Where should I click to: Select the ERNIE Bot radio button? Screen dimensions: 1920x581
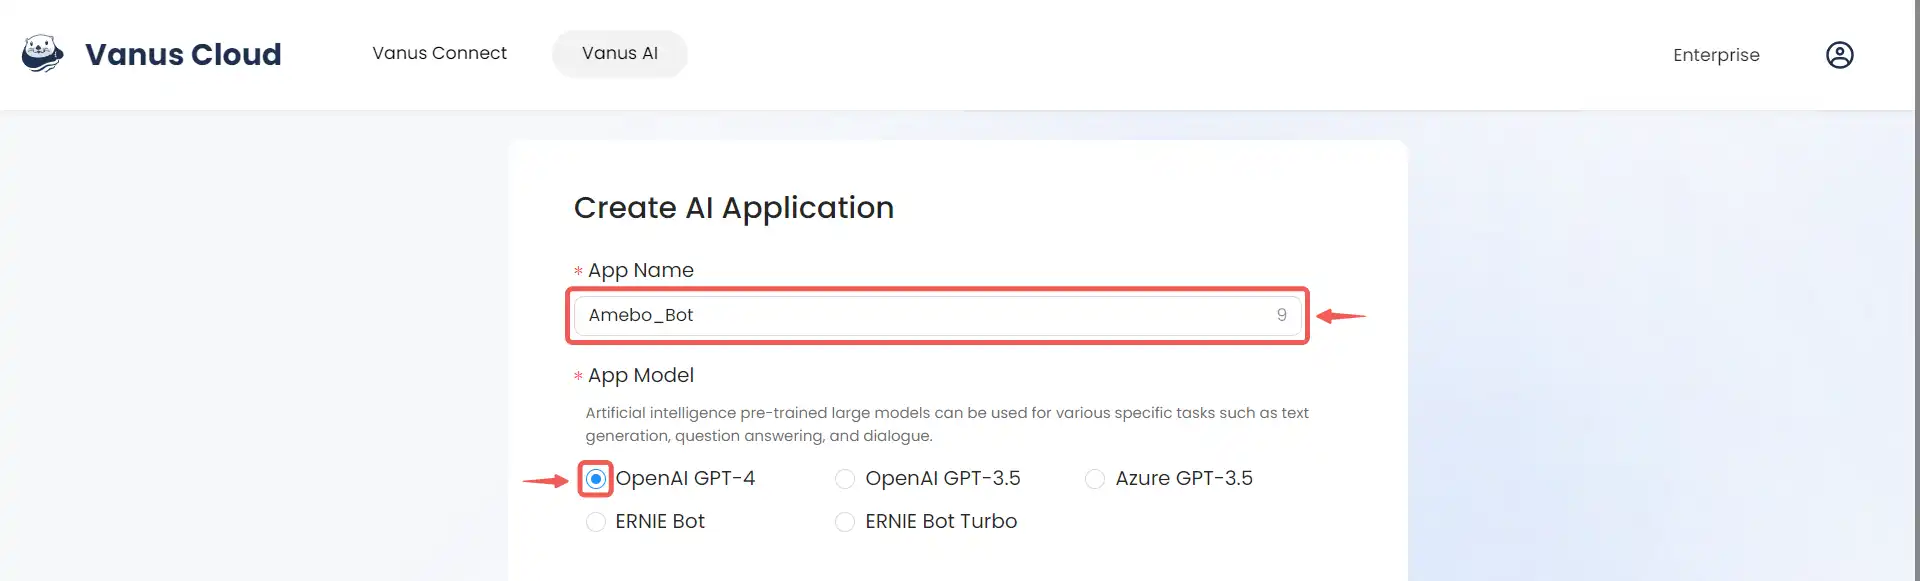click(596, 522)
